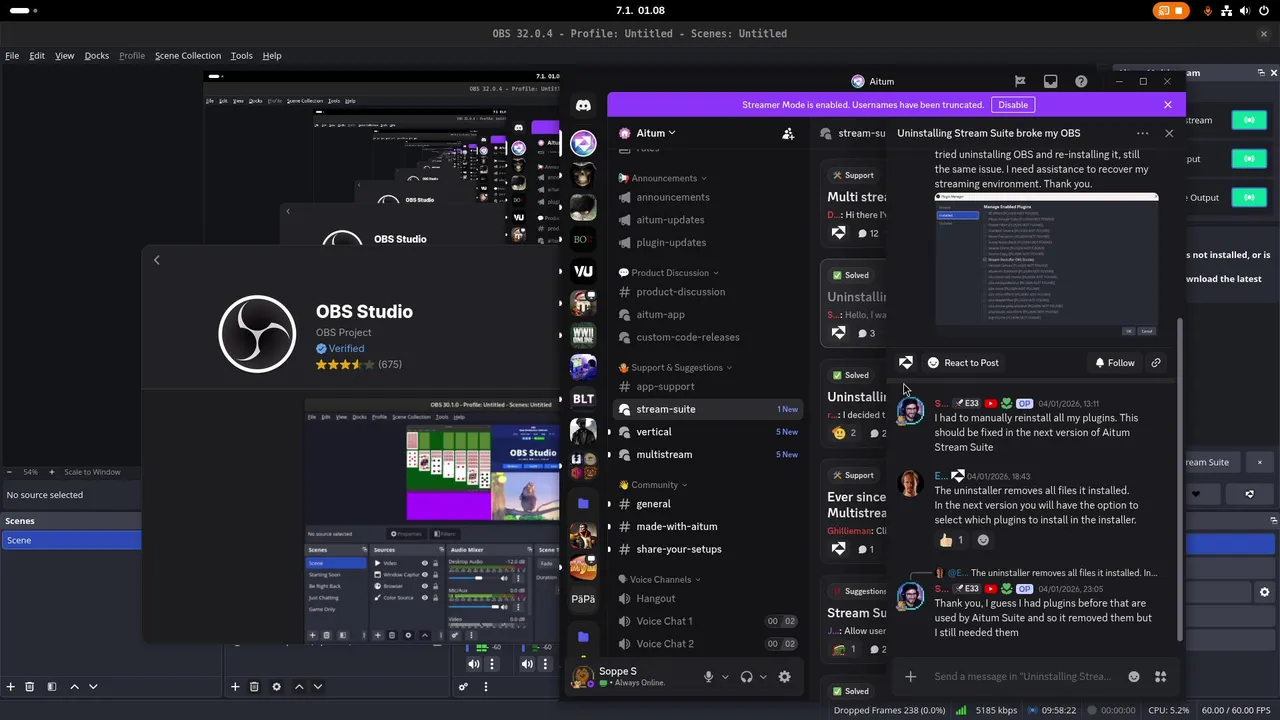
Task: Open microphone input options chevron
Action: (725, 677)
